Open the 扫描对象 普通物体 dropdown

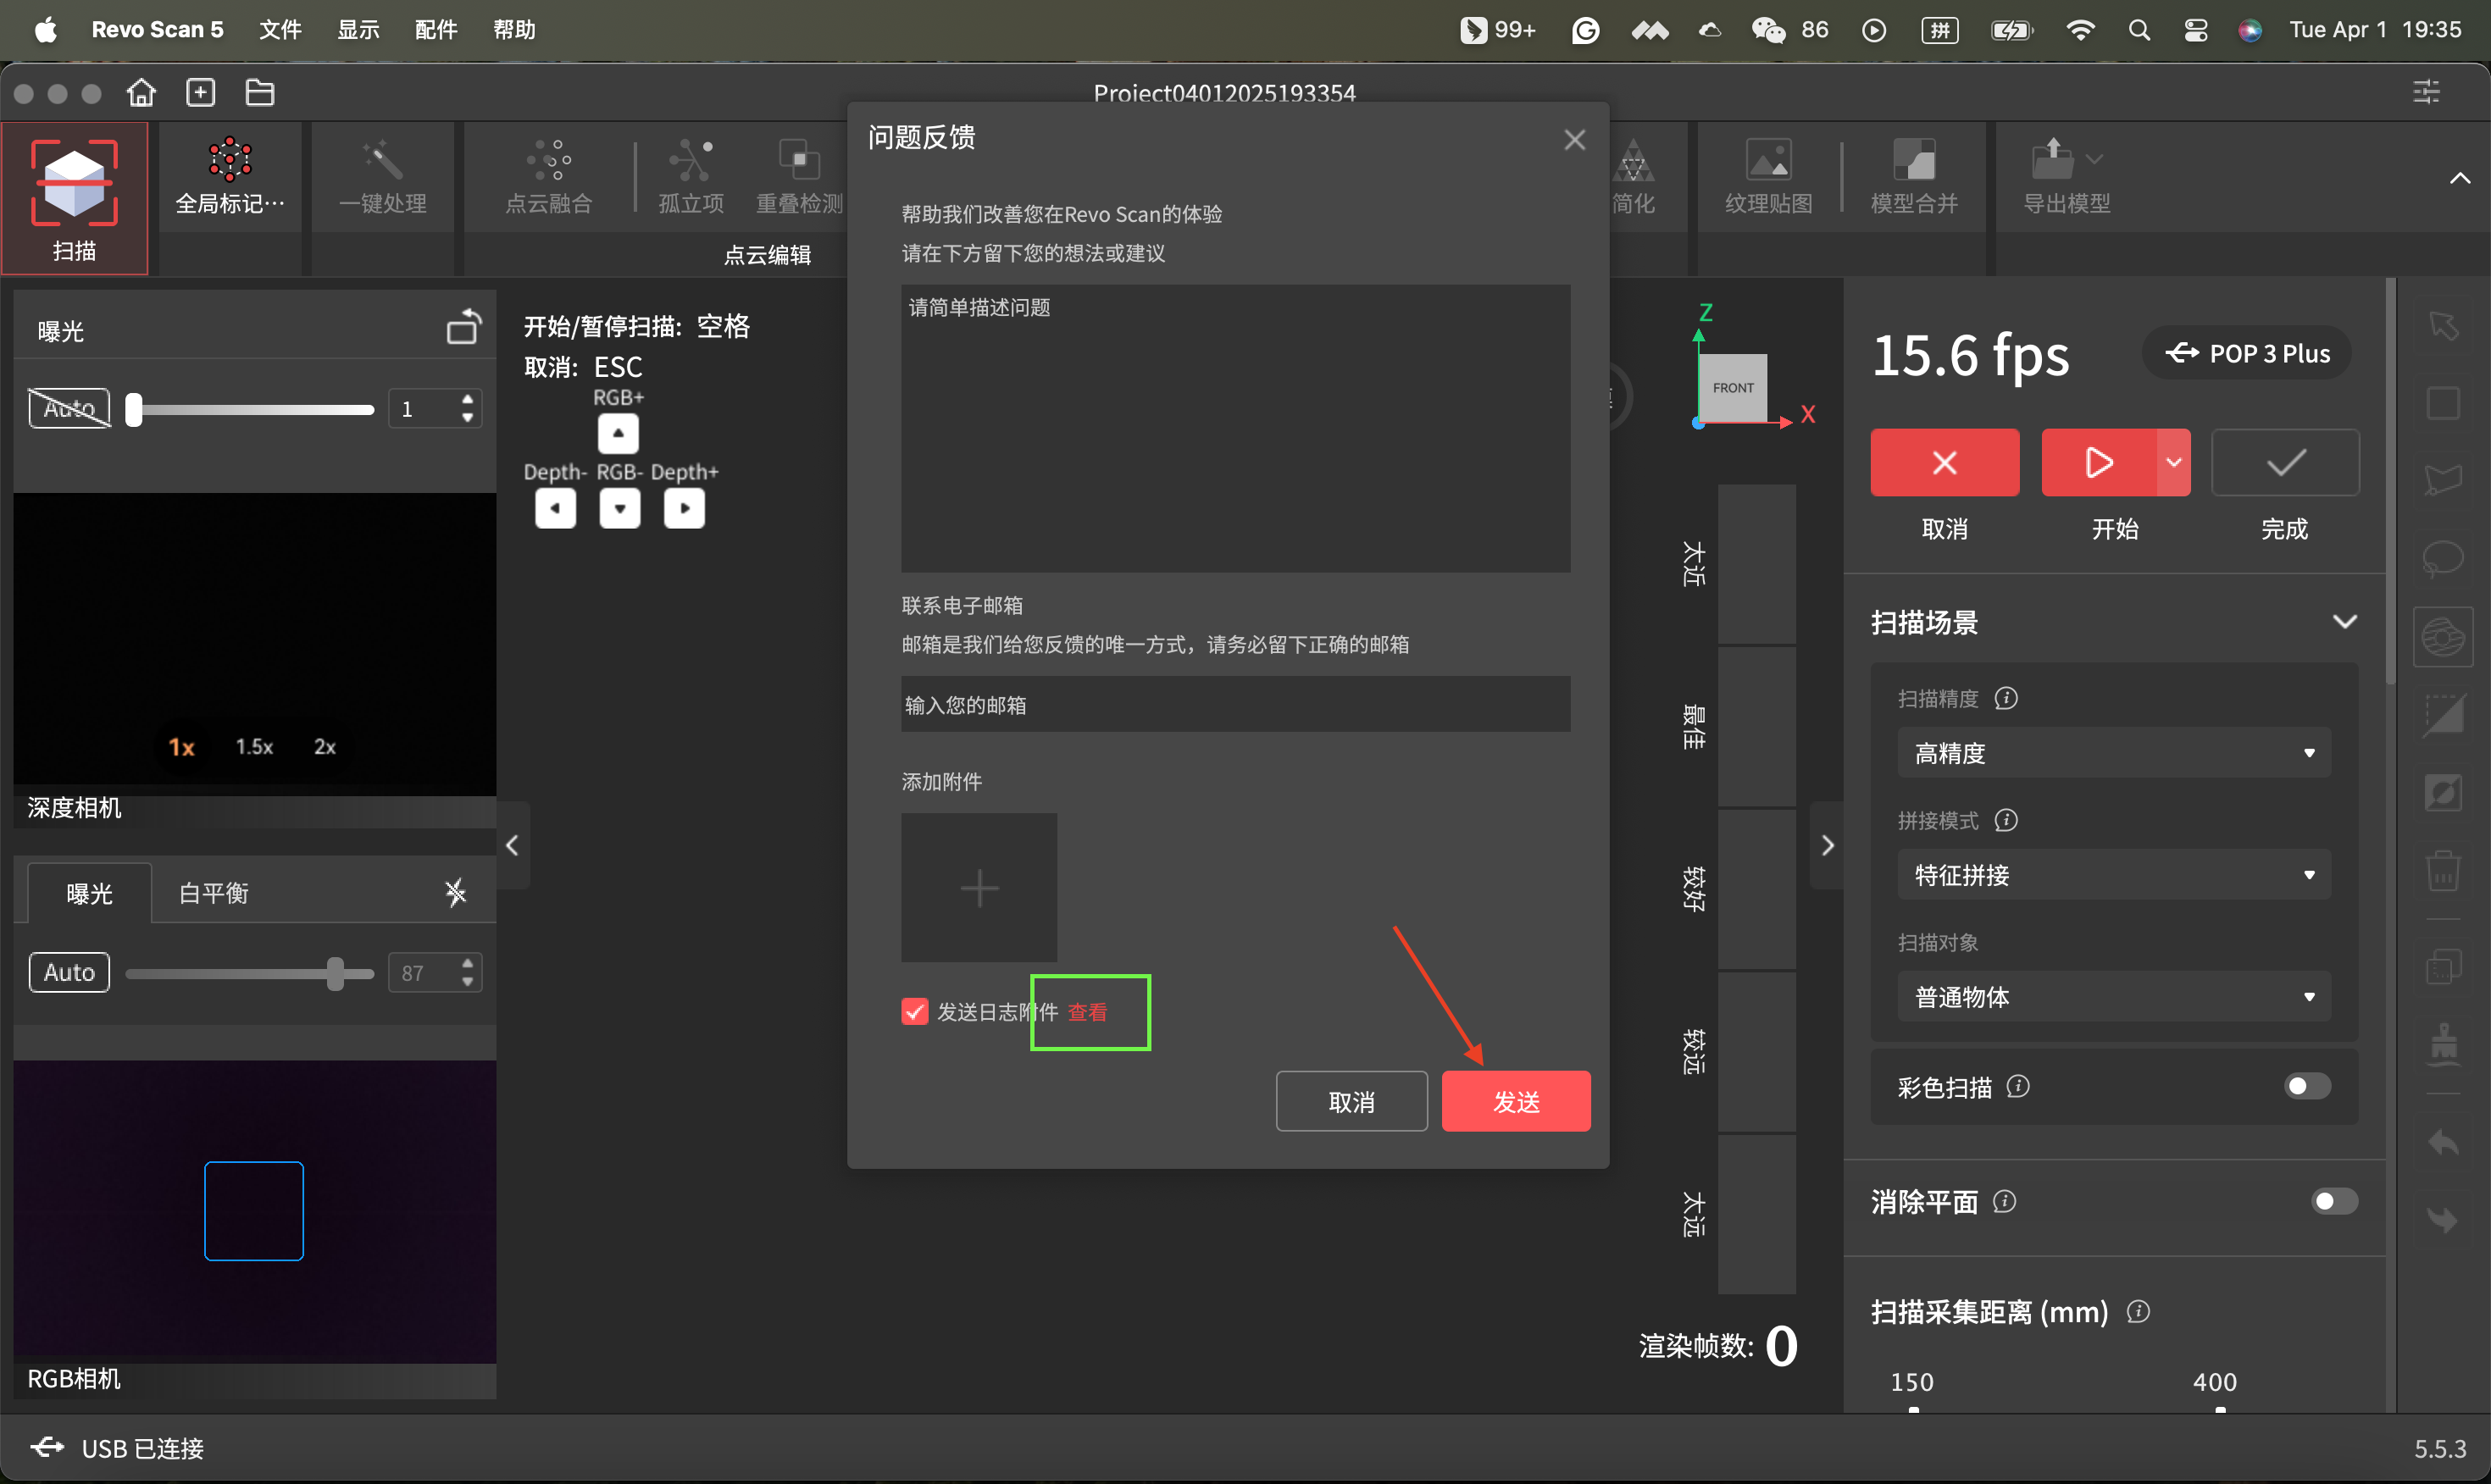tap(2113, 997)
